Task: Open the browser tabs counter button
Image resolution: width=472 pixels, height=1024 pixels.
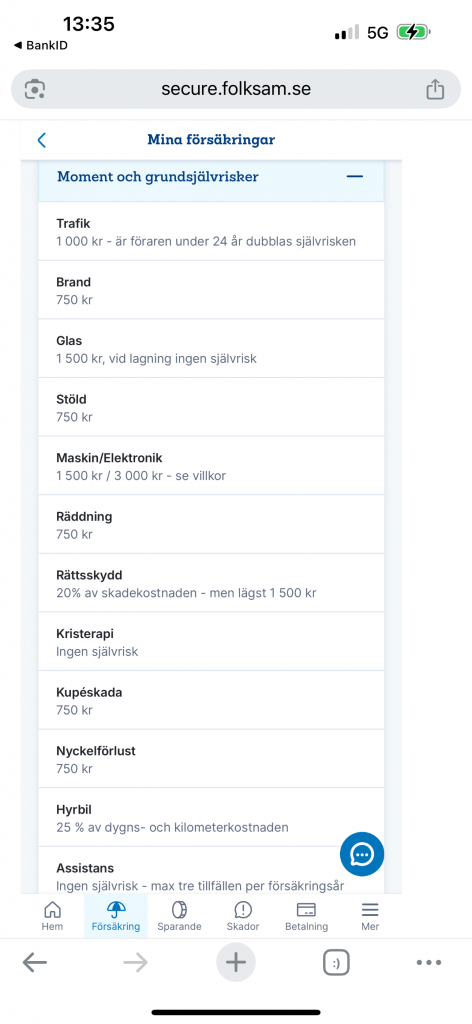Action: 336,962
